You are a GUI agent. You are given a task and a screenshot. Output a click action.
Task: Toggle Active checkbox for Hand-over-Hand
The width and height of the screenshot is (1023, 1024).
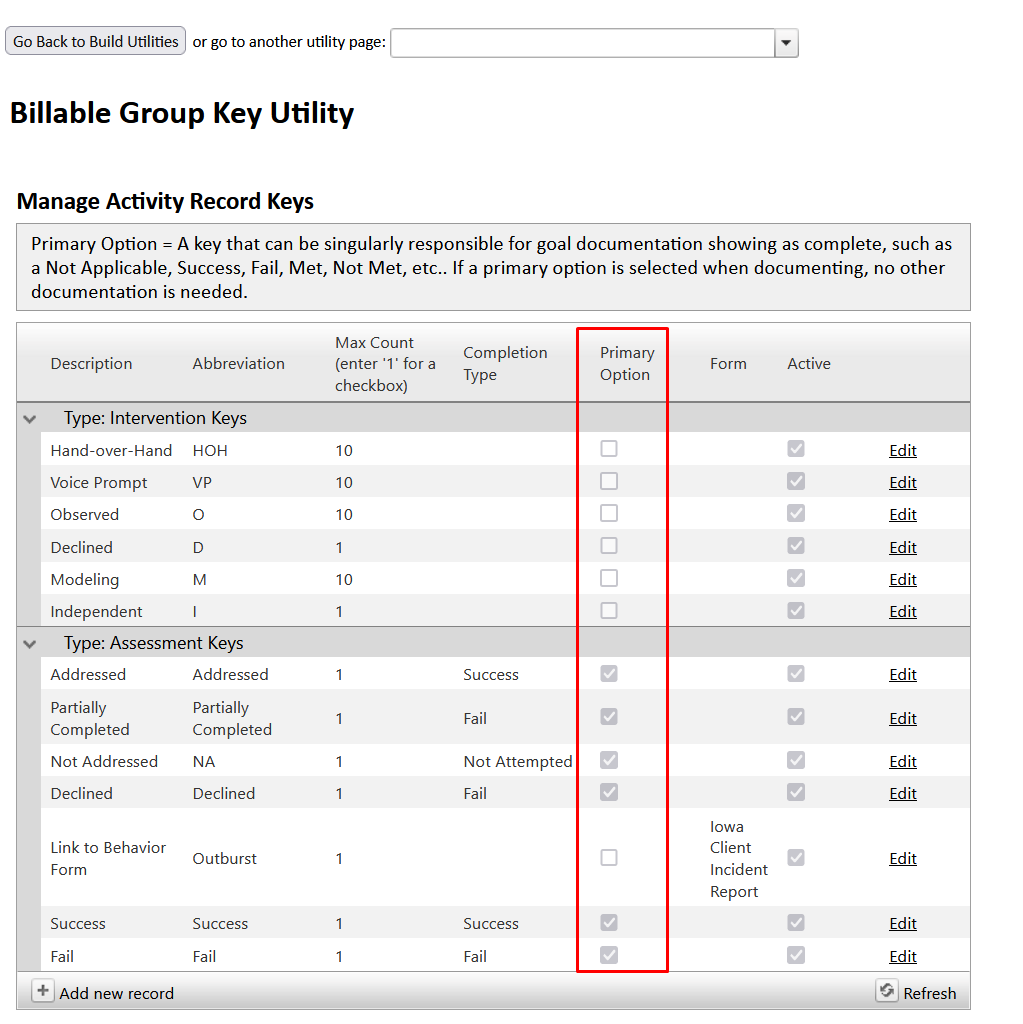click(796, 449)
